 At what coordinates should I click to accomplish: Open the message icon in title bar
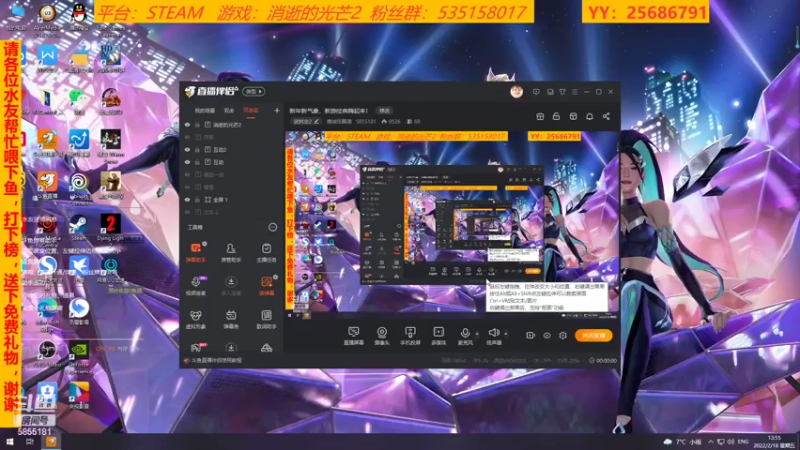pyautogui.click(x=536, y=92)
